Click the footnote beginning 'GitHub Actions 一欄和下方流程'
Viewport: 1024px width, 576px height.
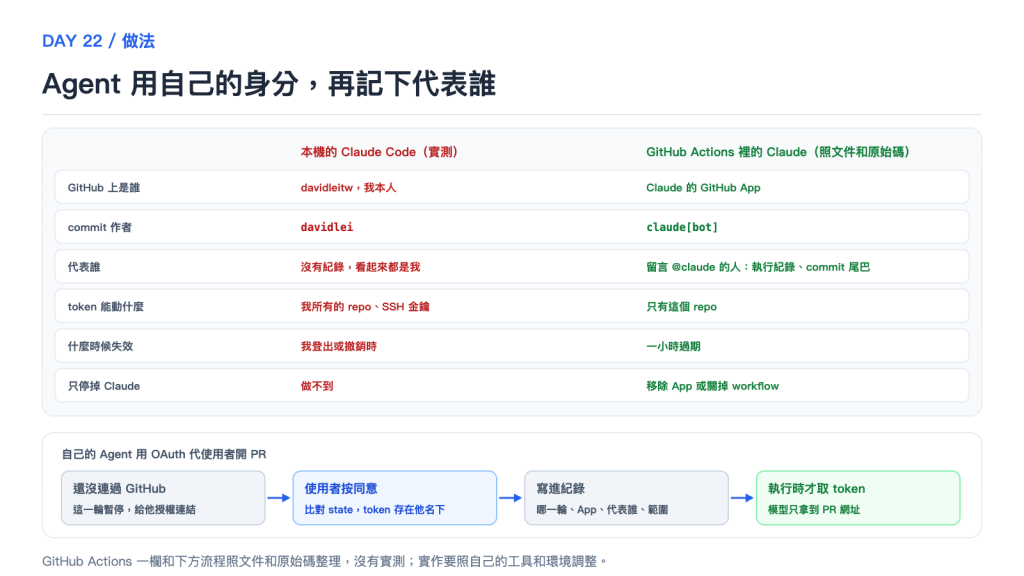[x=325, y=561]
